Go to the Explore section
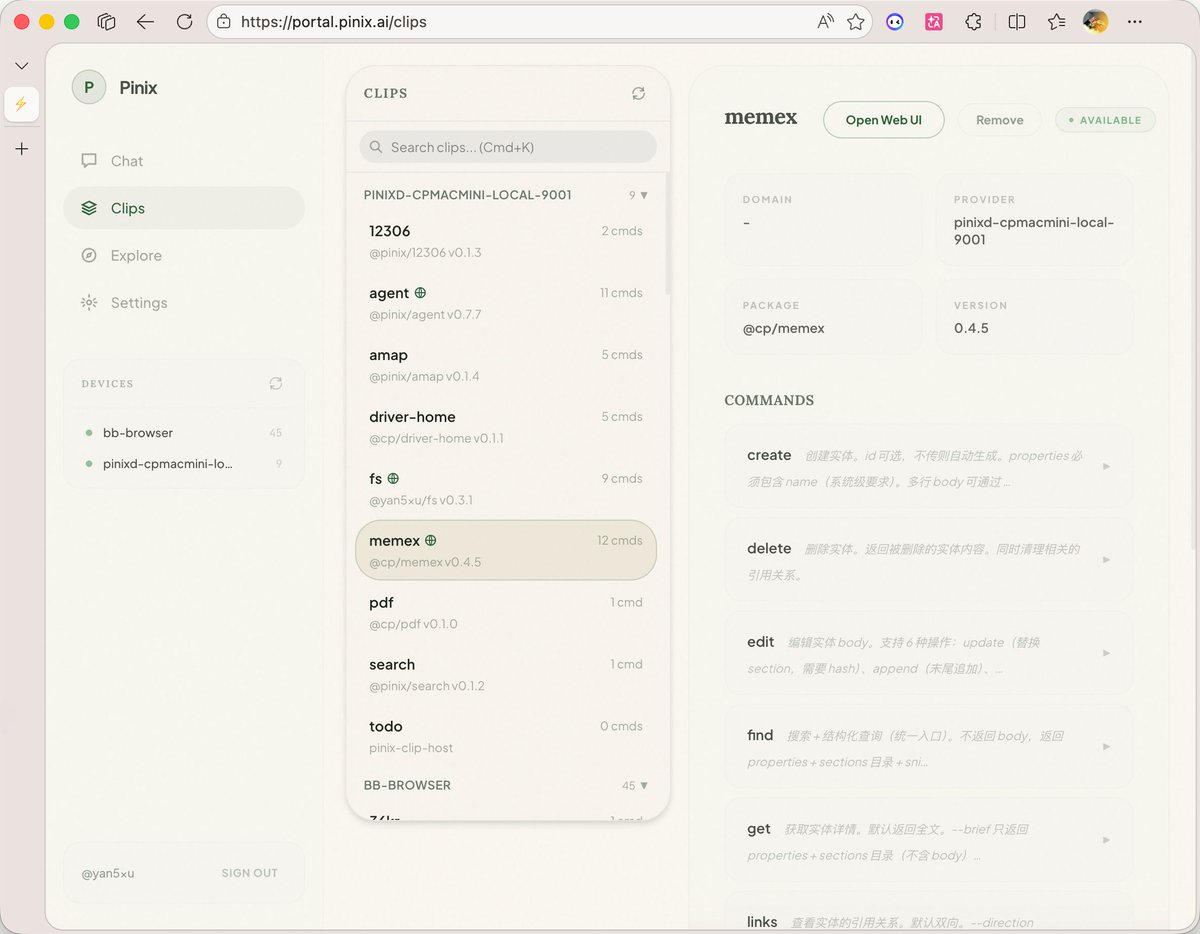Screen dimensions: 1200x934 tap(184, 255)
